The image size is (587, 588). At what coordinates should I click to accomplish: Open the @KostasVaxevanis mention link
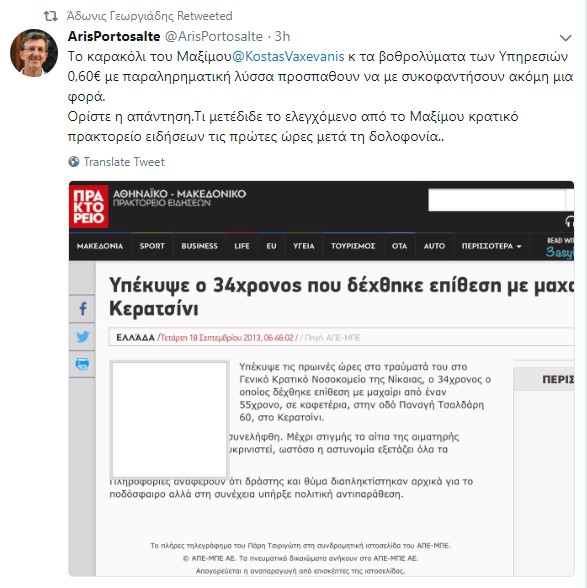tap(288, 56)
